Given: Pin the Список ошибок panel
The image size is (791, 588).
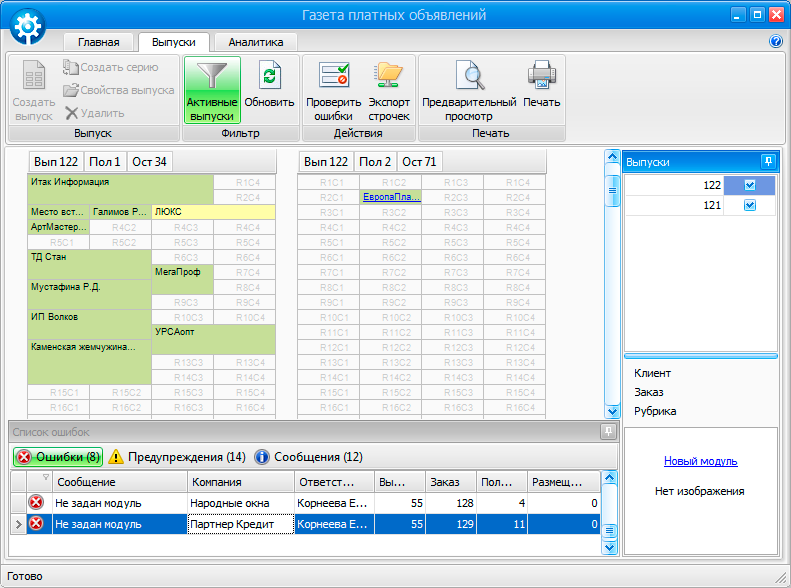Looking at the screenshot, I should pyautogui.click(x=607, y=432).
